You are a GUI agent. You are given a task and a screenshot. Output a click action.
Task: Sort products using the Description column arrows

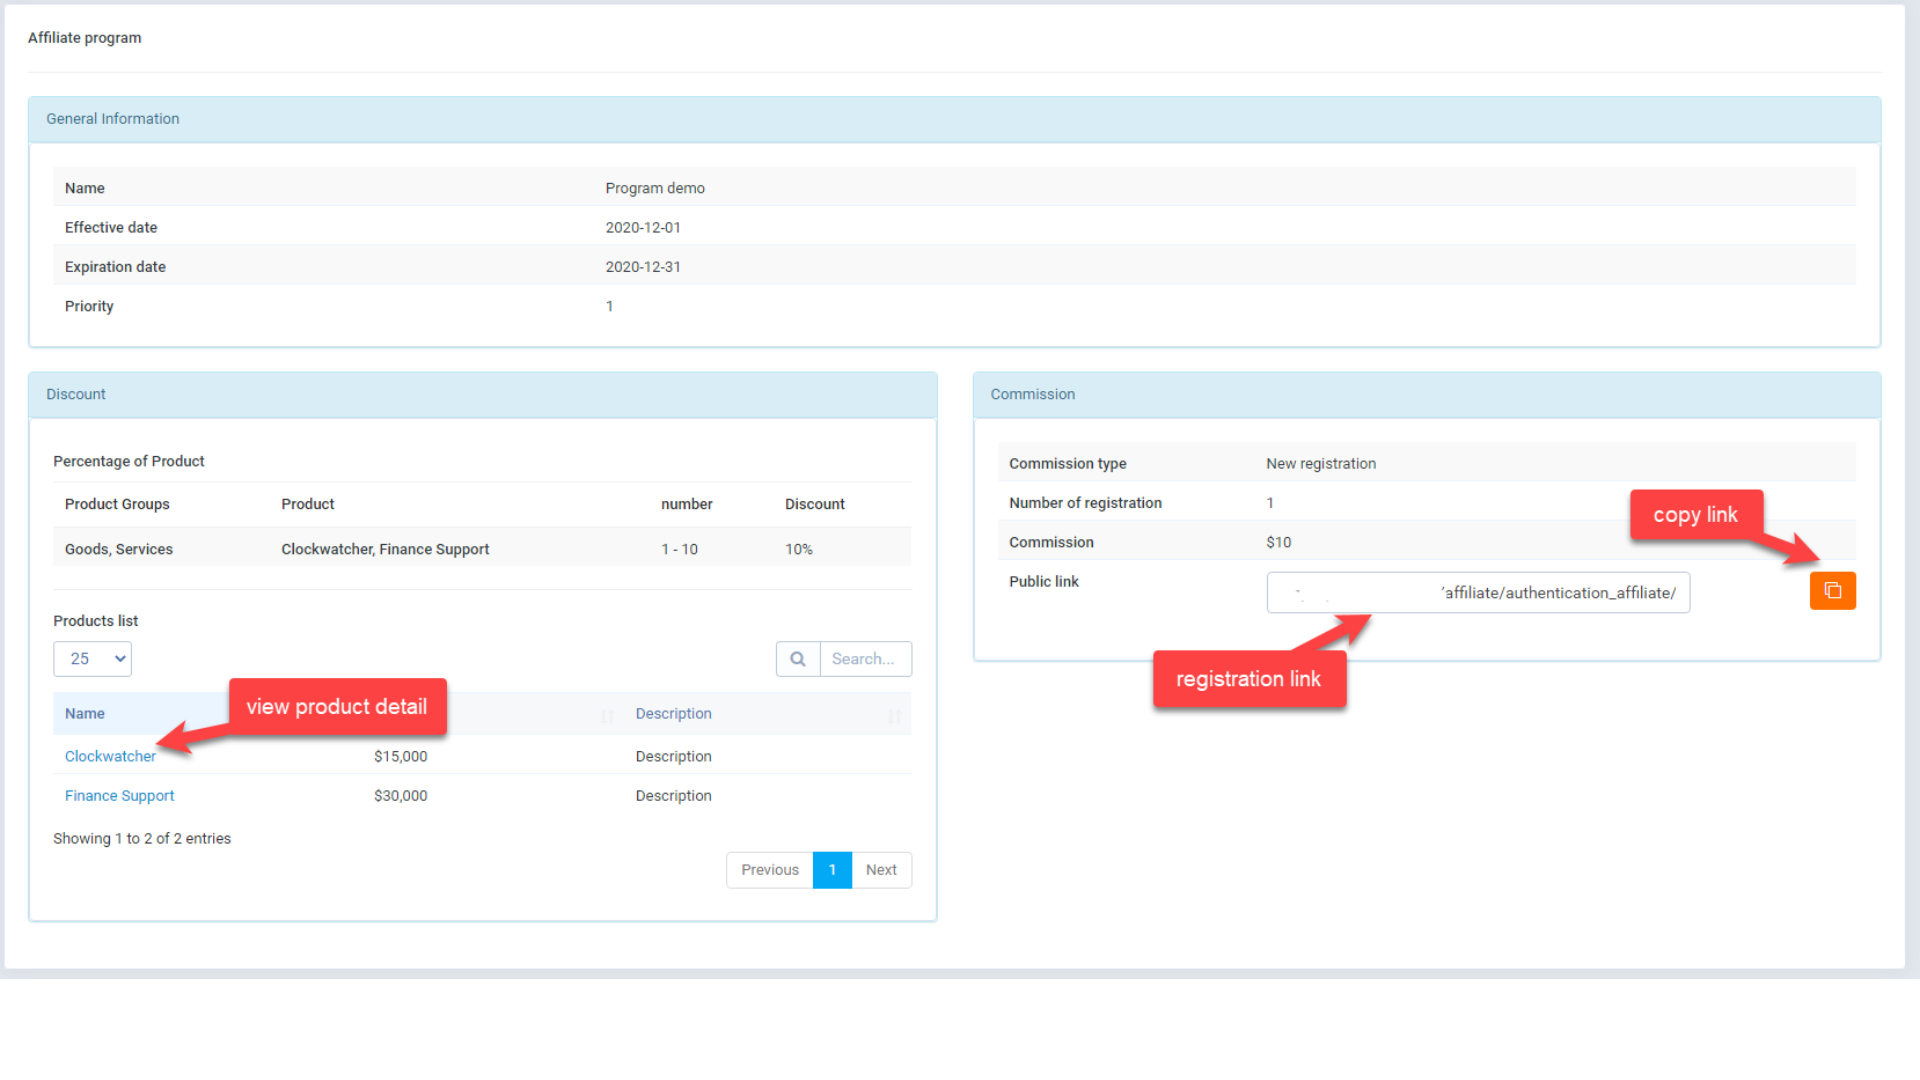click(x=895, y=716)
